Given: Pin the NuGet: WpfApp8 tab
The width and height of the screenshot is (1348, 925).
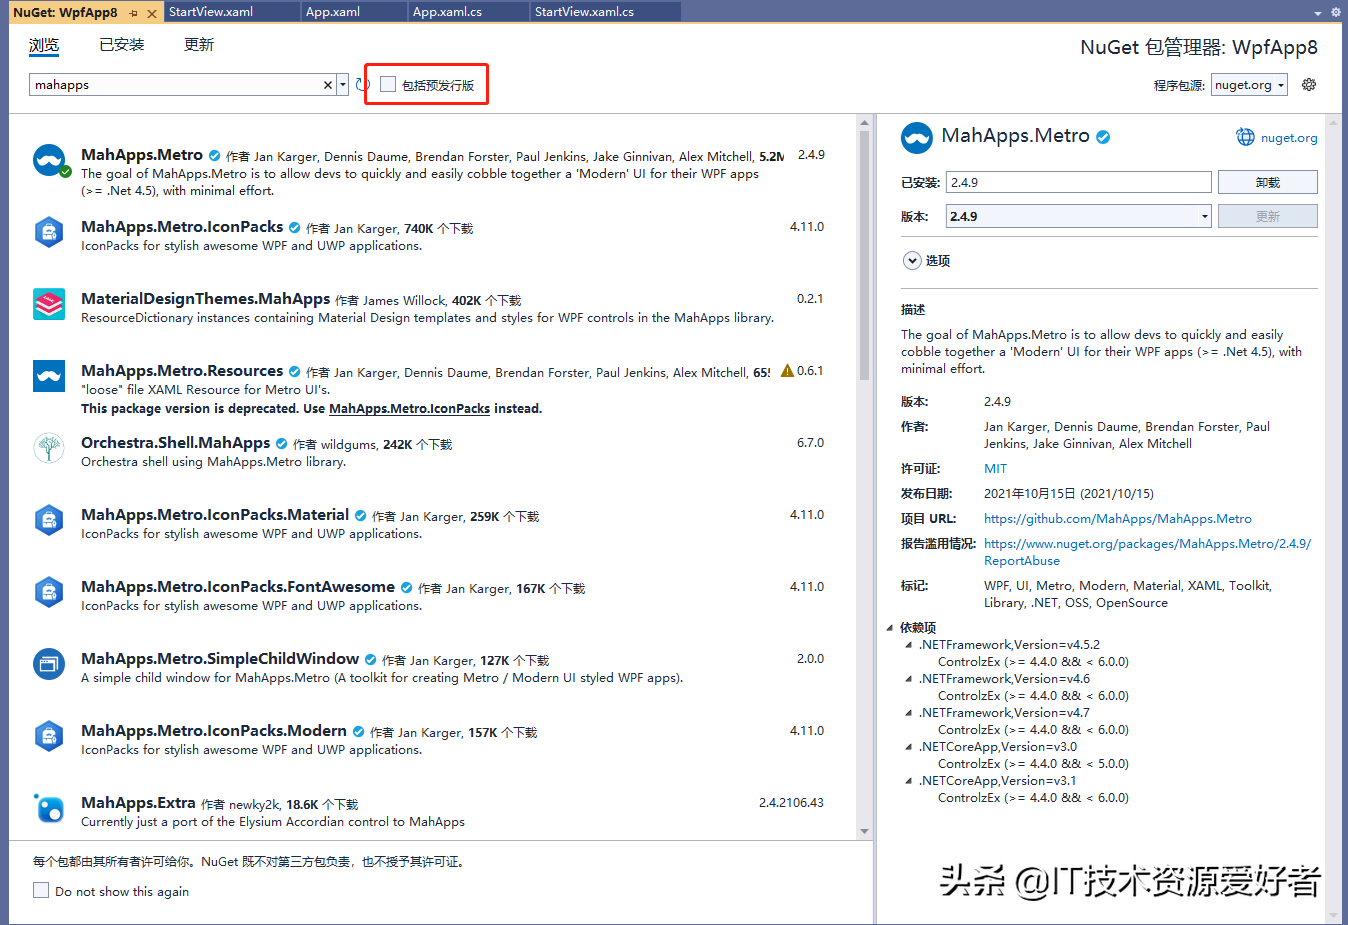Looking at the screenshot, I should [133, 13].
